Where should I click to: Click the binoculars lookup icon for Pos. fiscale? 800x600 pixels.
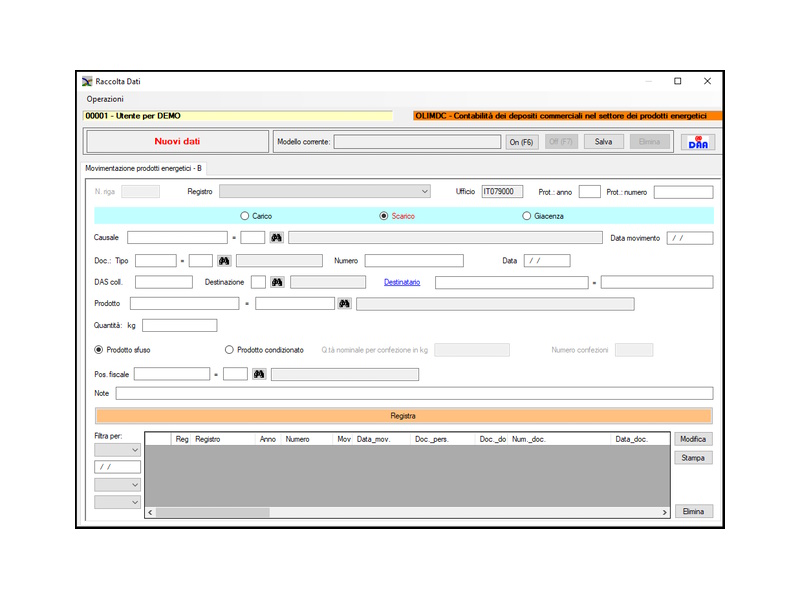pyautogui.click(x=259, y=374)
